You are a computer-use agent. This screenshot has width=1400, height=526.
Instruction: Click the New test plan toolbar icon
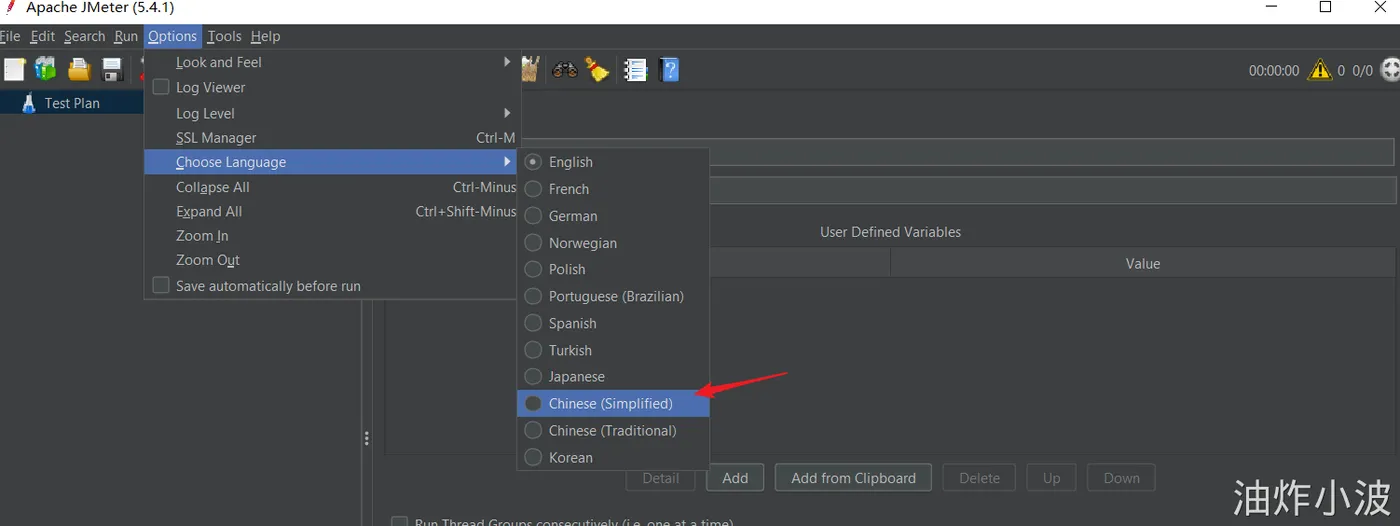14,69
